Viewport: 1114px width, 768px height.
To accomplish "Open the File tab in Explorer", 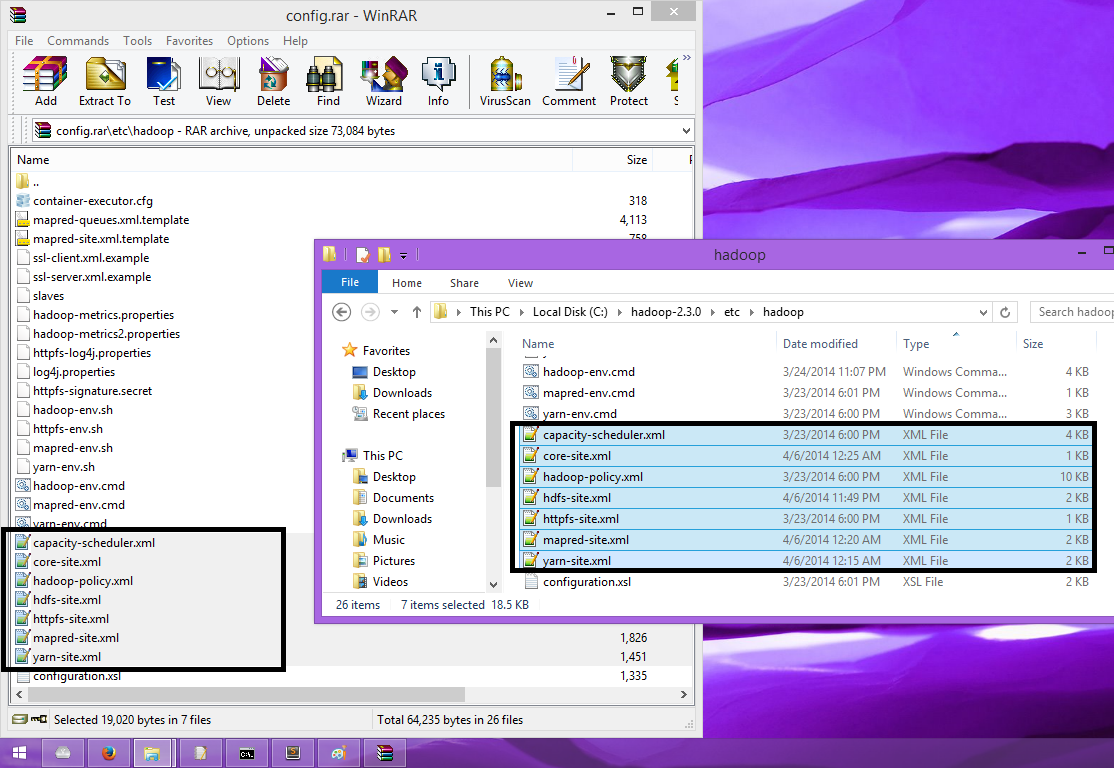I will (350, 282).
